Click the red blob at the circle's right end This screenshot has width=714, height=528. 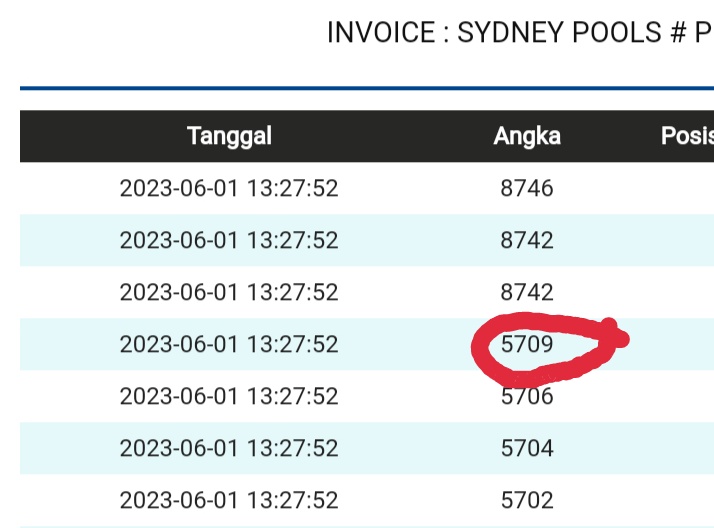617,337
